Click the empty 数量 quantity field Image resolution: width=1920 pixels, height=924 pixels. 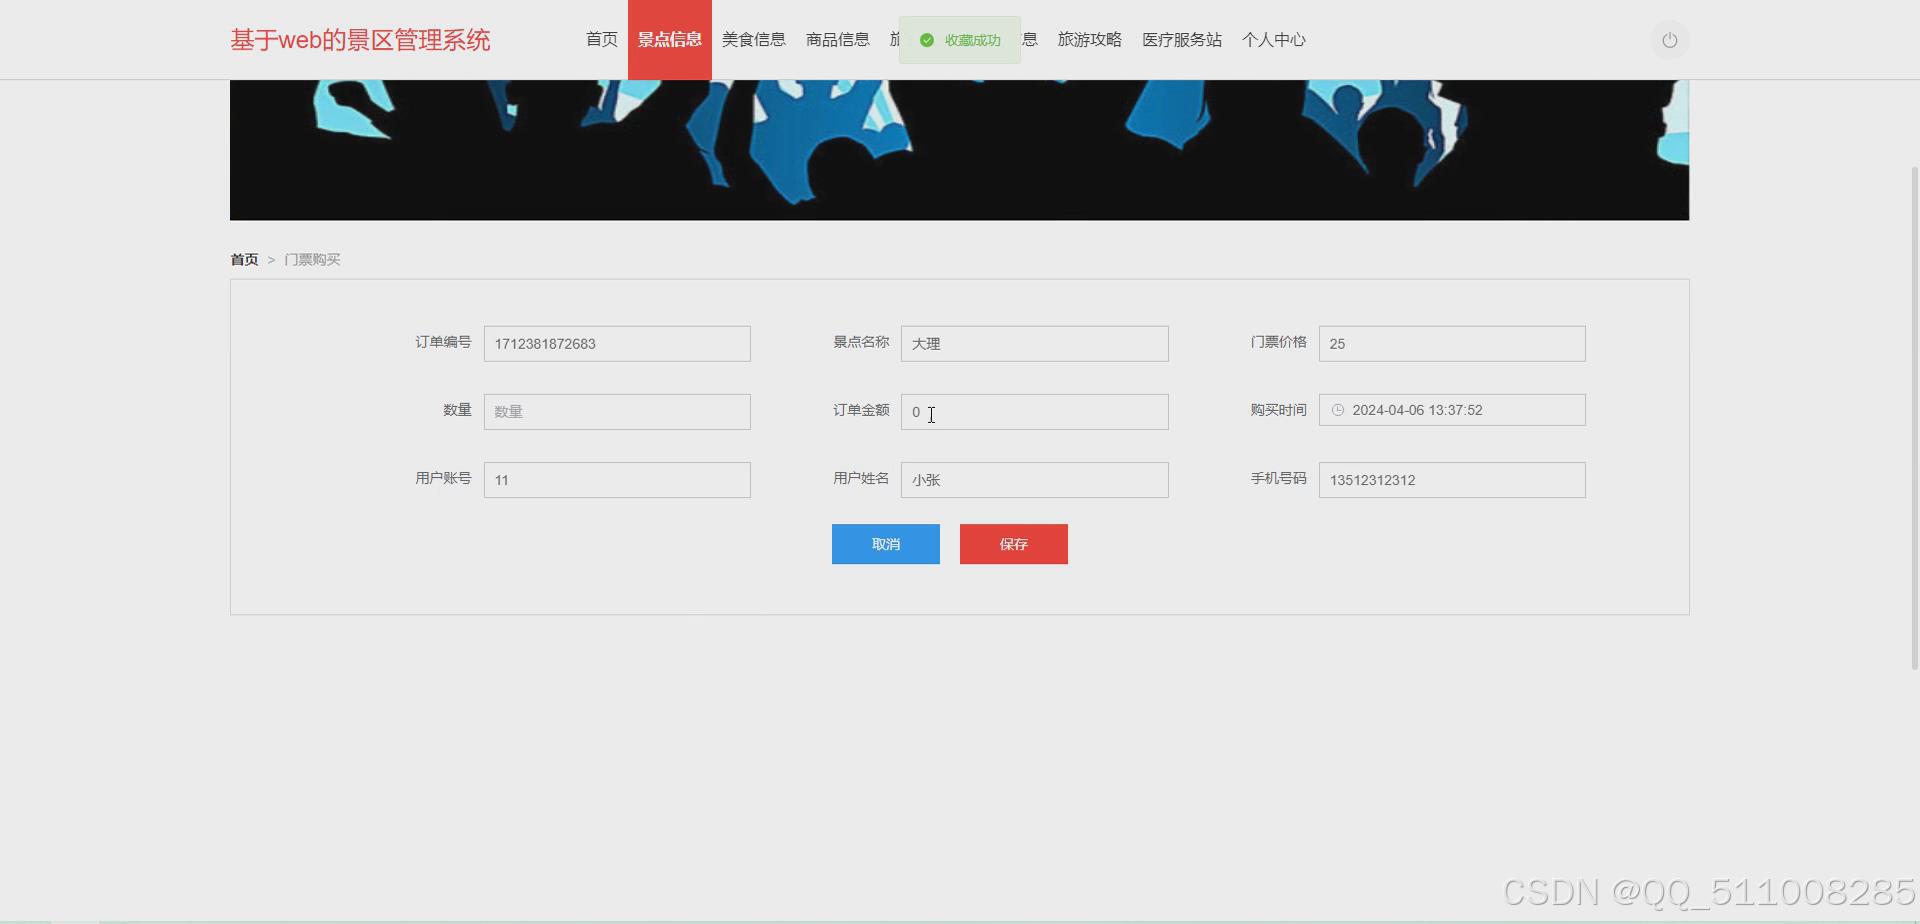tap(617, 412)
